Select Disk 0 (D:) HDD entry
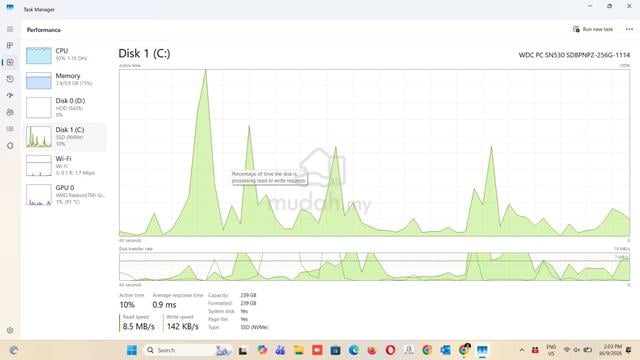The height and width of the screenshot is (360, 640). 65,108
